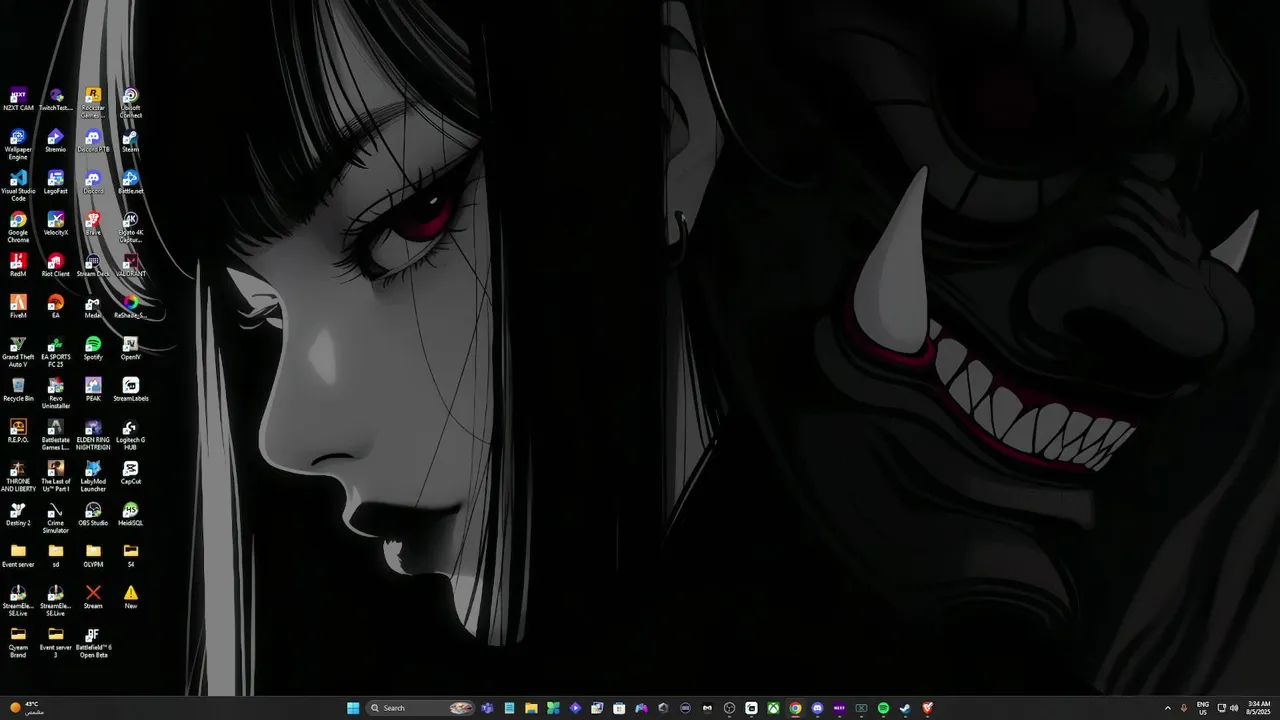The width and height of the screenshot is (1280, 720).
Task: Select the Recycle Bin icon
Action: (x=18, y=390)
